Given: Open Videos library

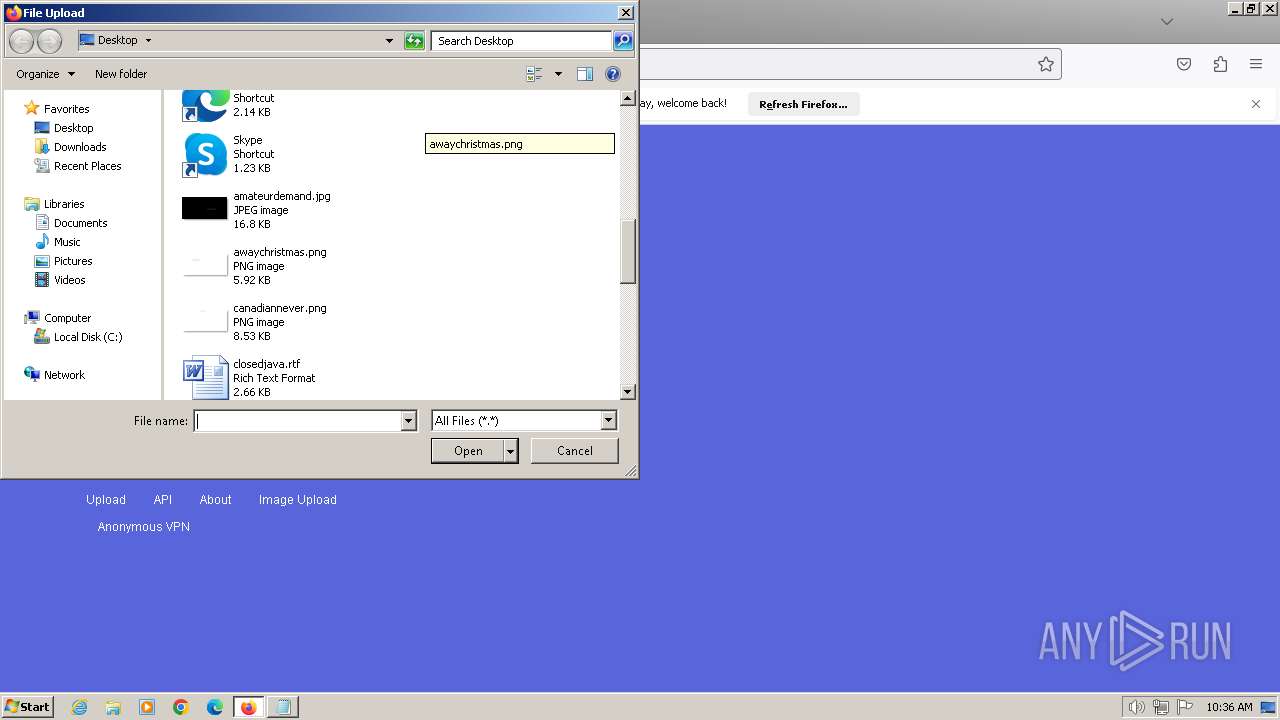Looking at the screenshot, I should pos(69,280).
